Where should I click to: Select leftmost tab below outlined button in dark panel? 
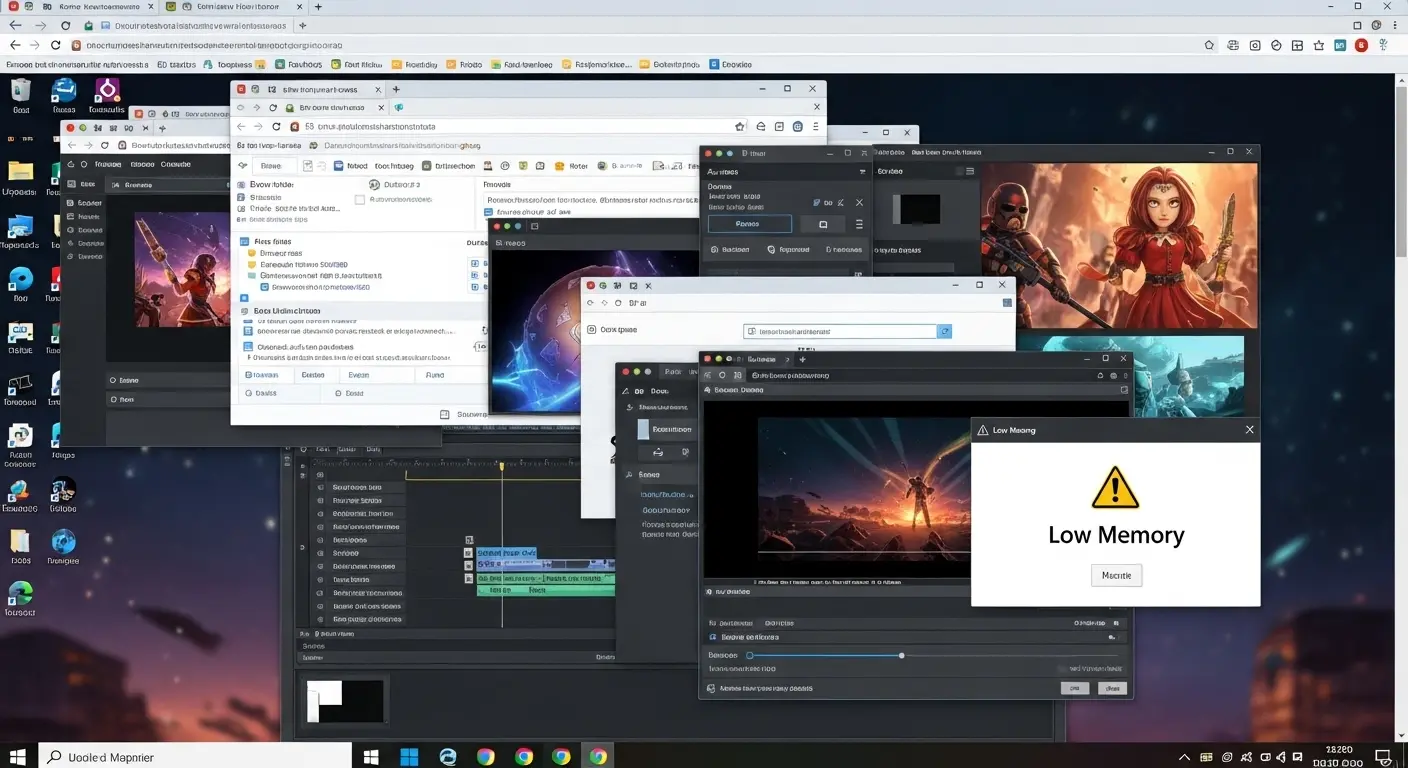(x=730, y=249)
